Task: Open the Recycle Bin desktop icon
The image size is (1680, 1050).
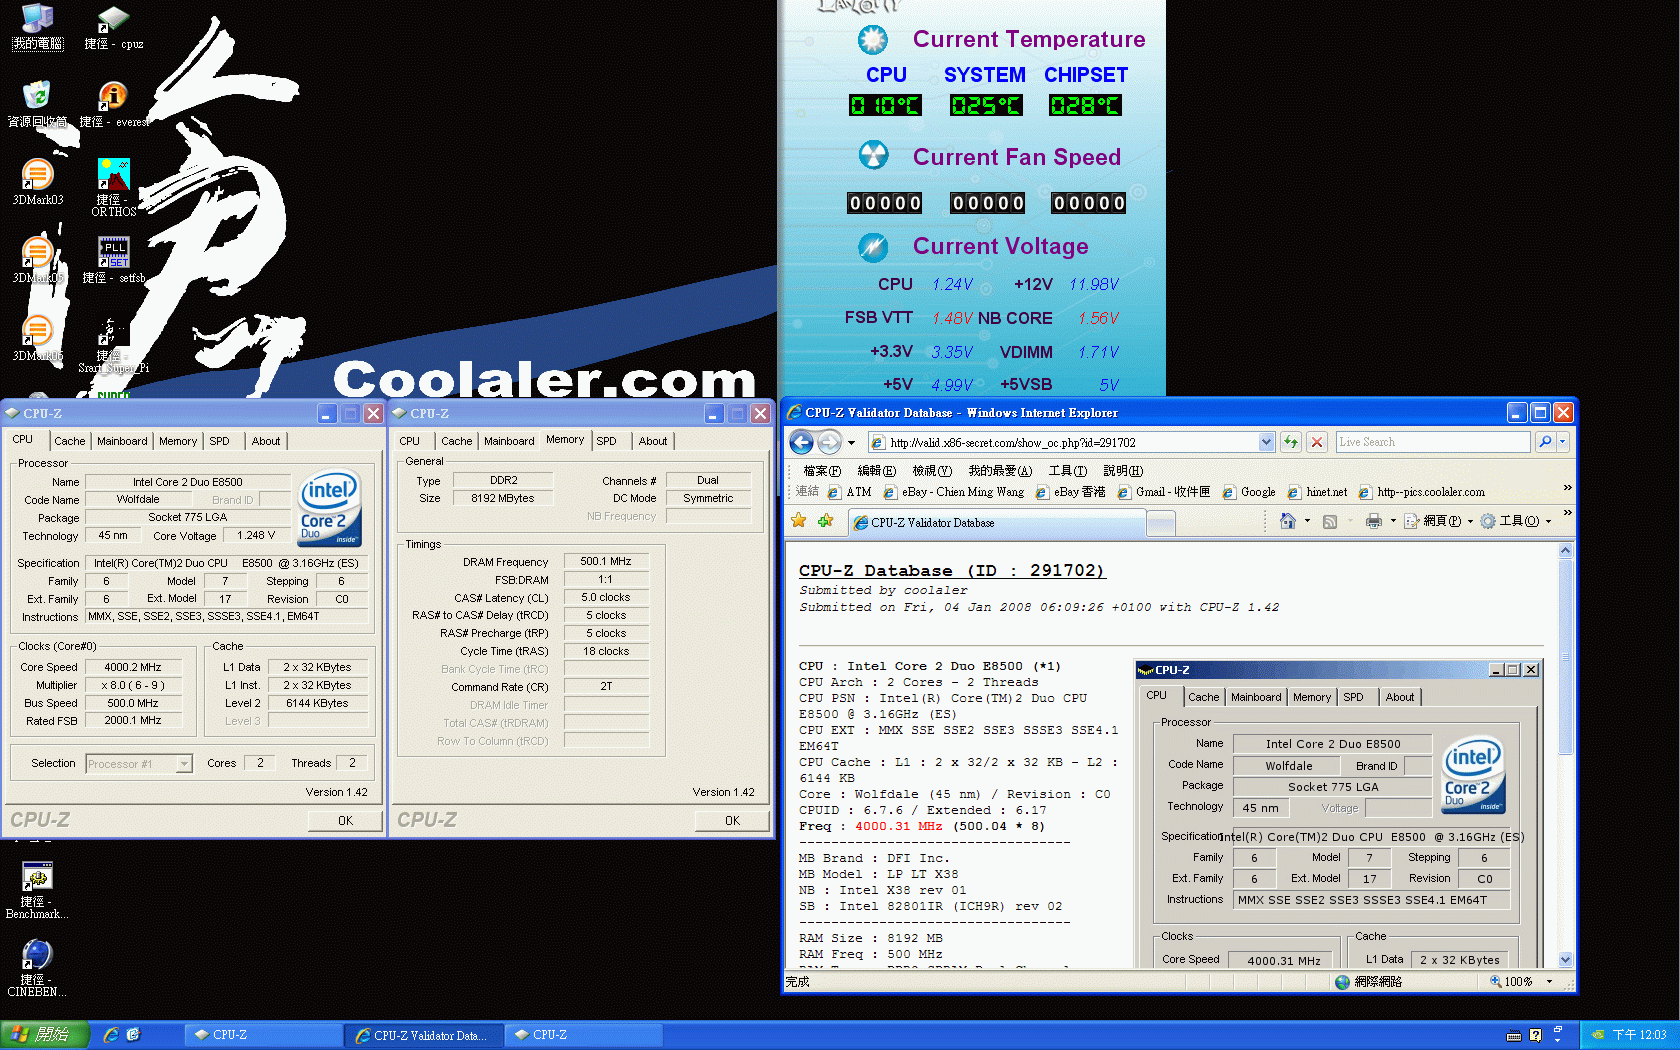Action: 37,104
